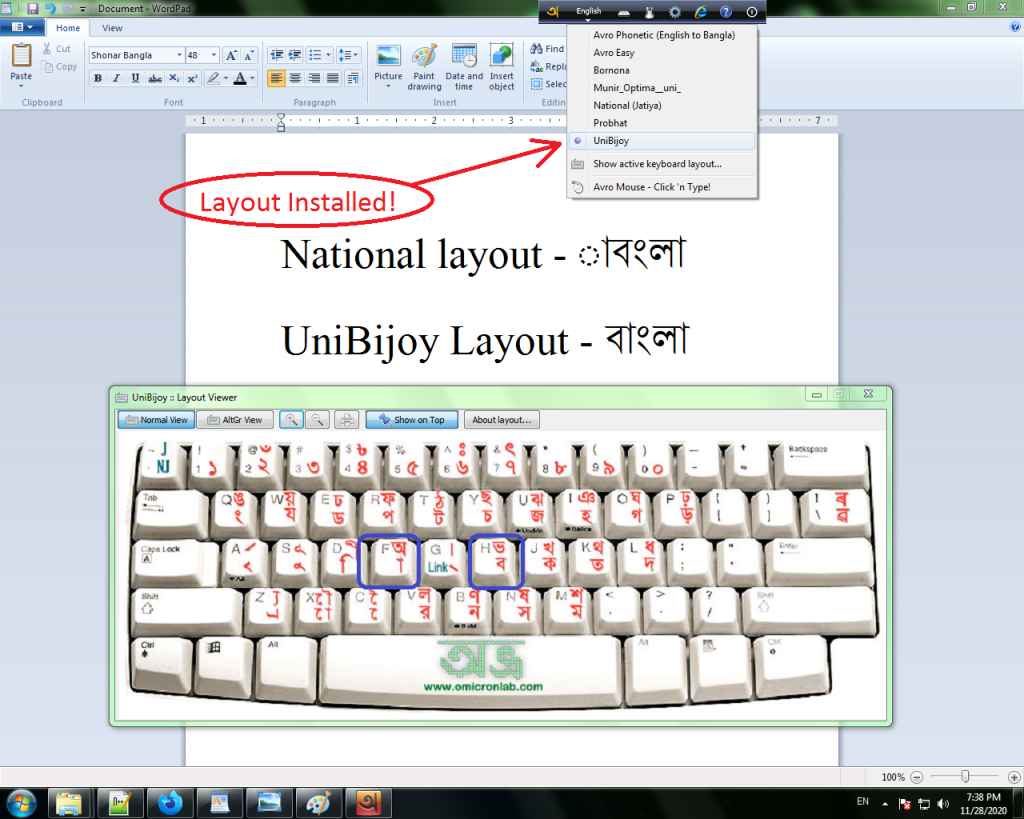Image resolution: width=1024 pixels, height=819 pixels.
Task: Click the zoom in magnifier in Layout Viewer
Action: tap(291, 420)
